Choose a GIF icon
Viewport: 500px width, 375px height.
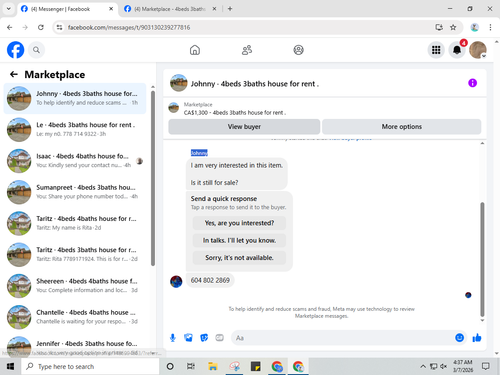(219, 338)
